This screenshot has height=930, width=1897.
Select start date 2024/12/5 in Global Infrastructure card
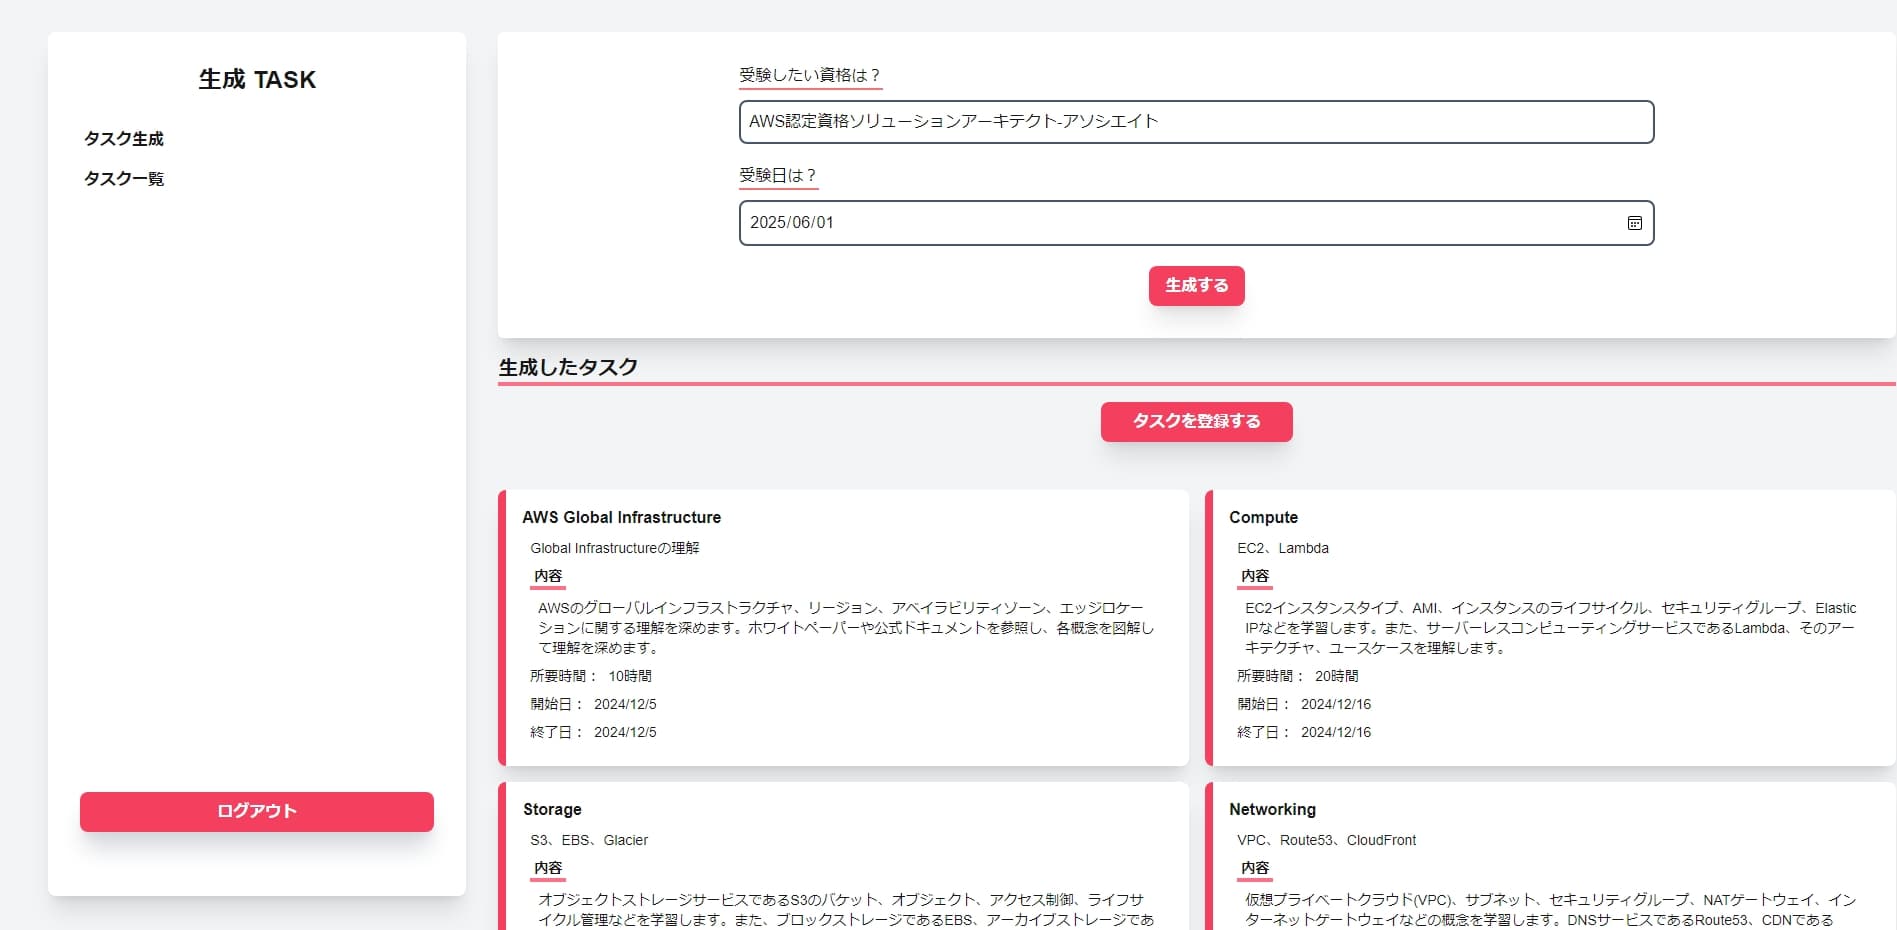click(x=625, y=704)
